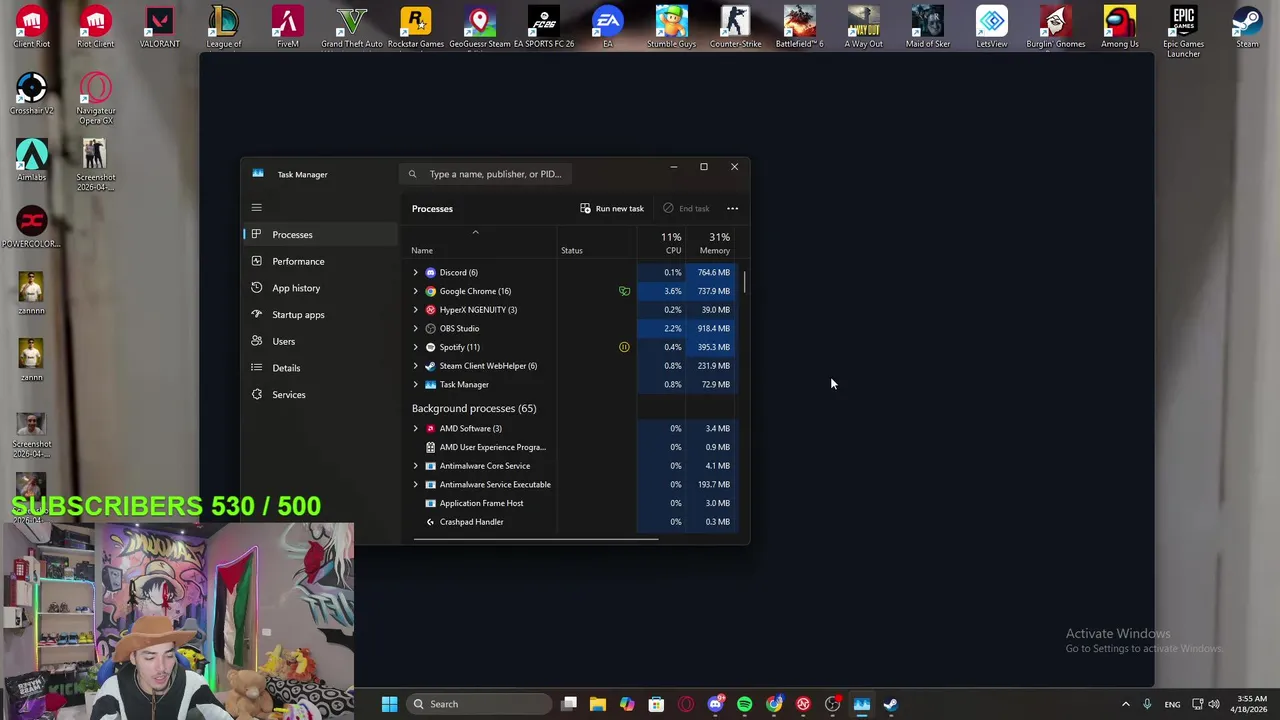The width and height of the screenshot is (1280, 720).
Task: Sort processes by the Status column
Action: [597, 242]
